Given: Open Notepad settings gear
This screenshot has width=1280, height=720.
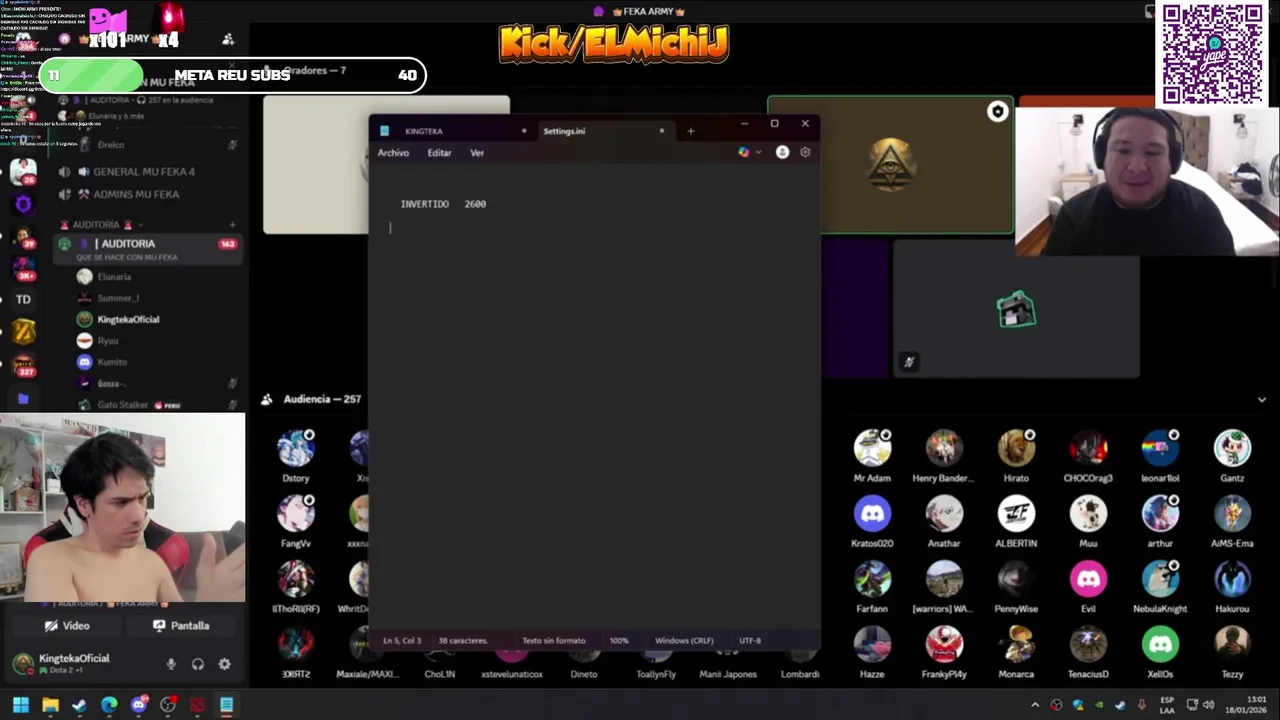Looking at the screenshot, I should [805, 152].
